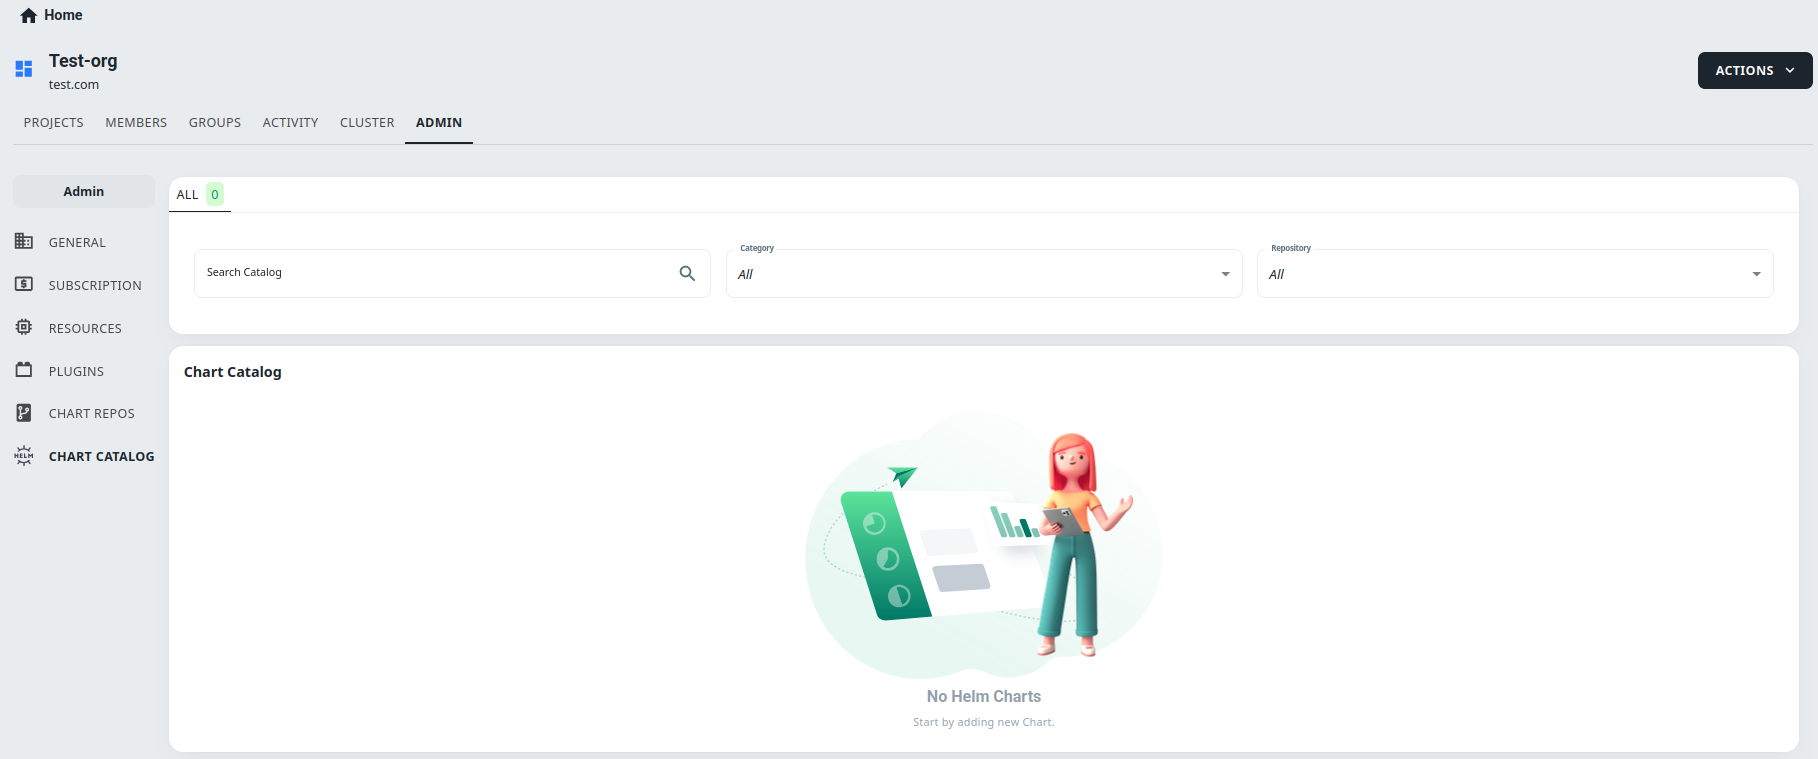
Task: Click the 'Start by adding new Chart' text
Action: pos(984,722)
